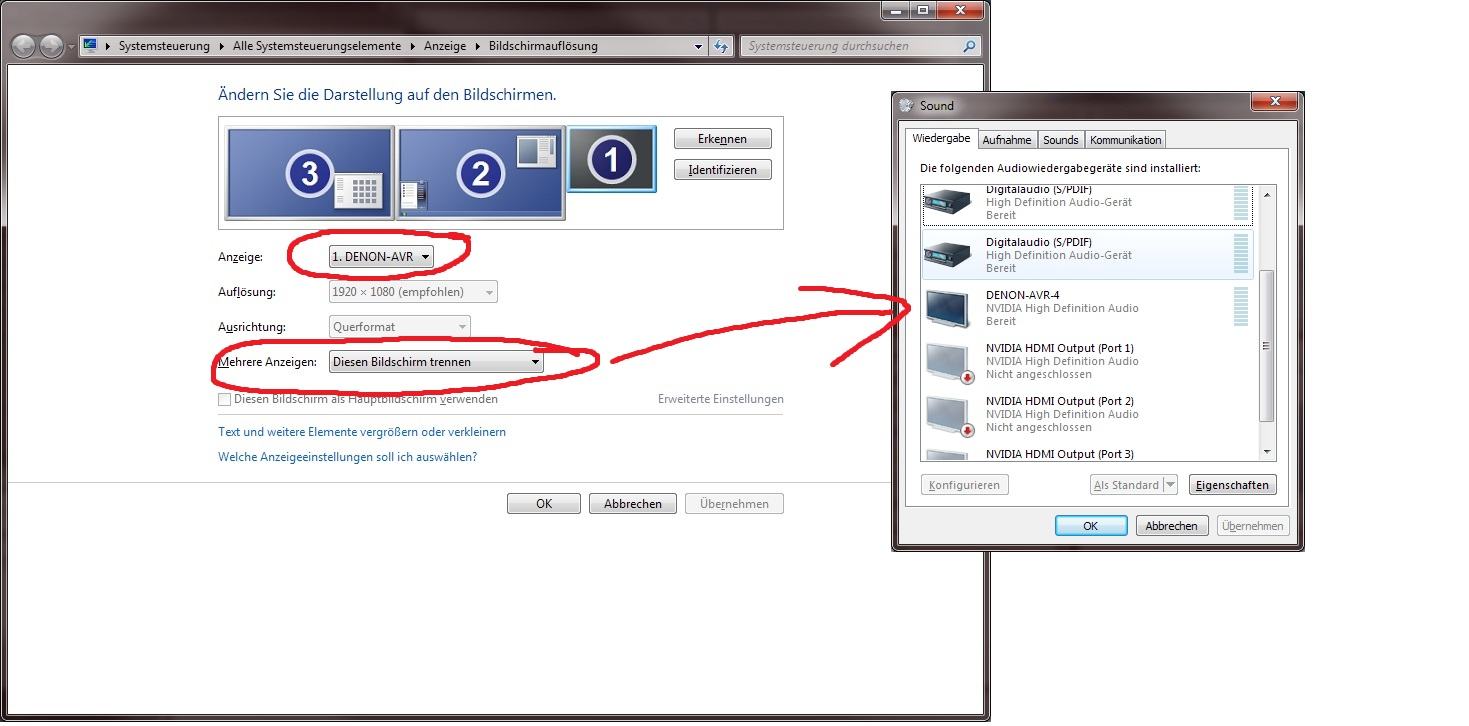Toggle 'Diesen Bildschirm als Hauptbildschirm verwenden' checkbox
Viewport: 1469px width, 726px height.
[224, 399]
